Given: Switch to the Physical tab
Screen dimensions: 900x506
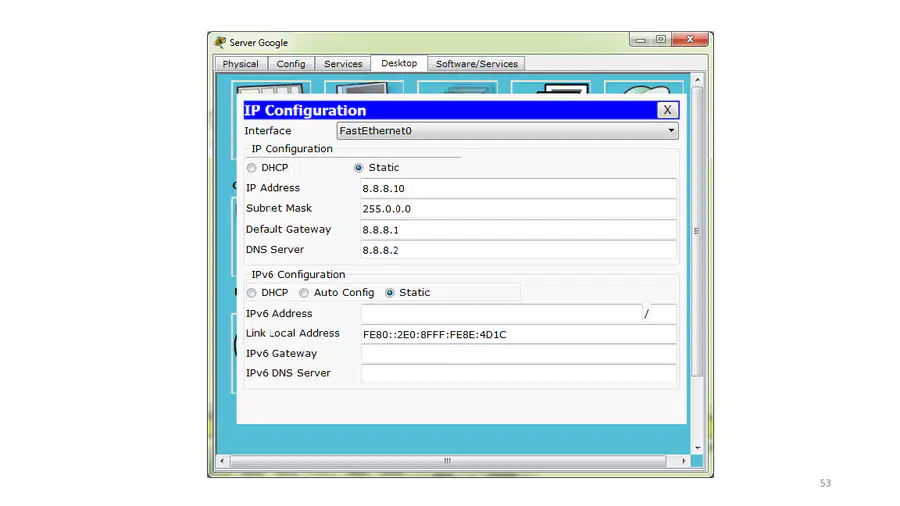Looking at the screenshot, I should pyautogui.click(x=240, y=64).
